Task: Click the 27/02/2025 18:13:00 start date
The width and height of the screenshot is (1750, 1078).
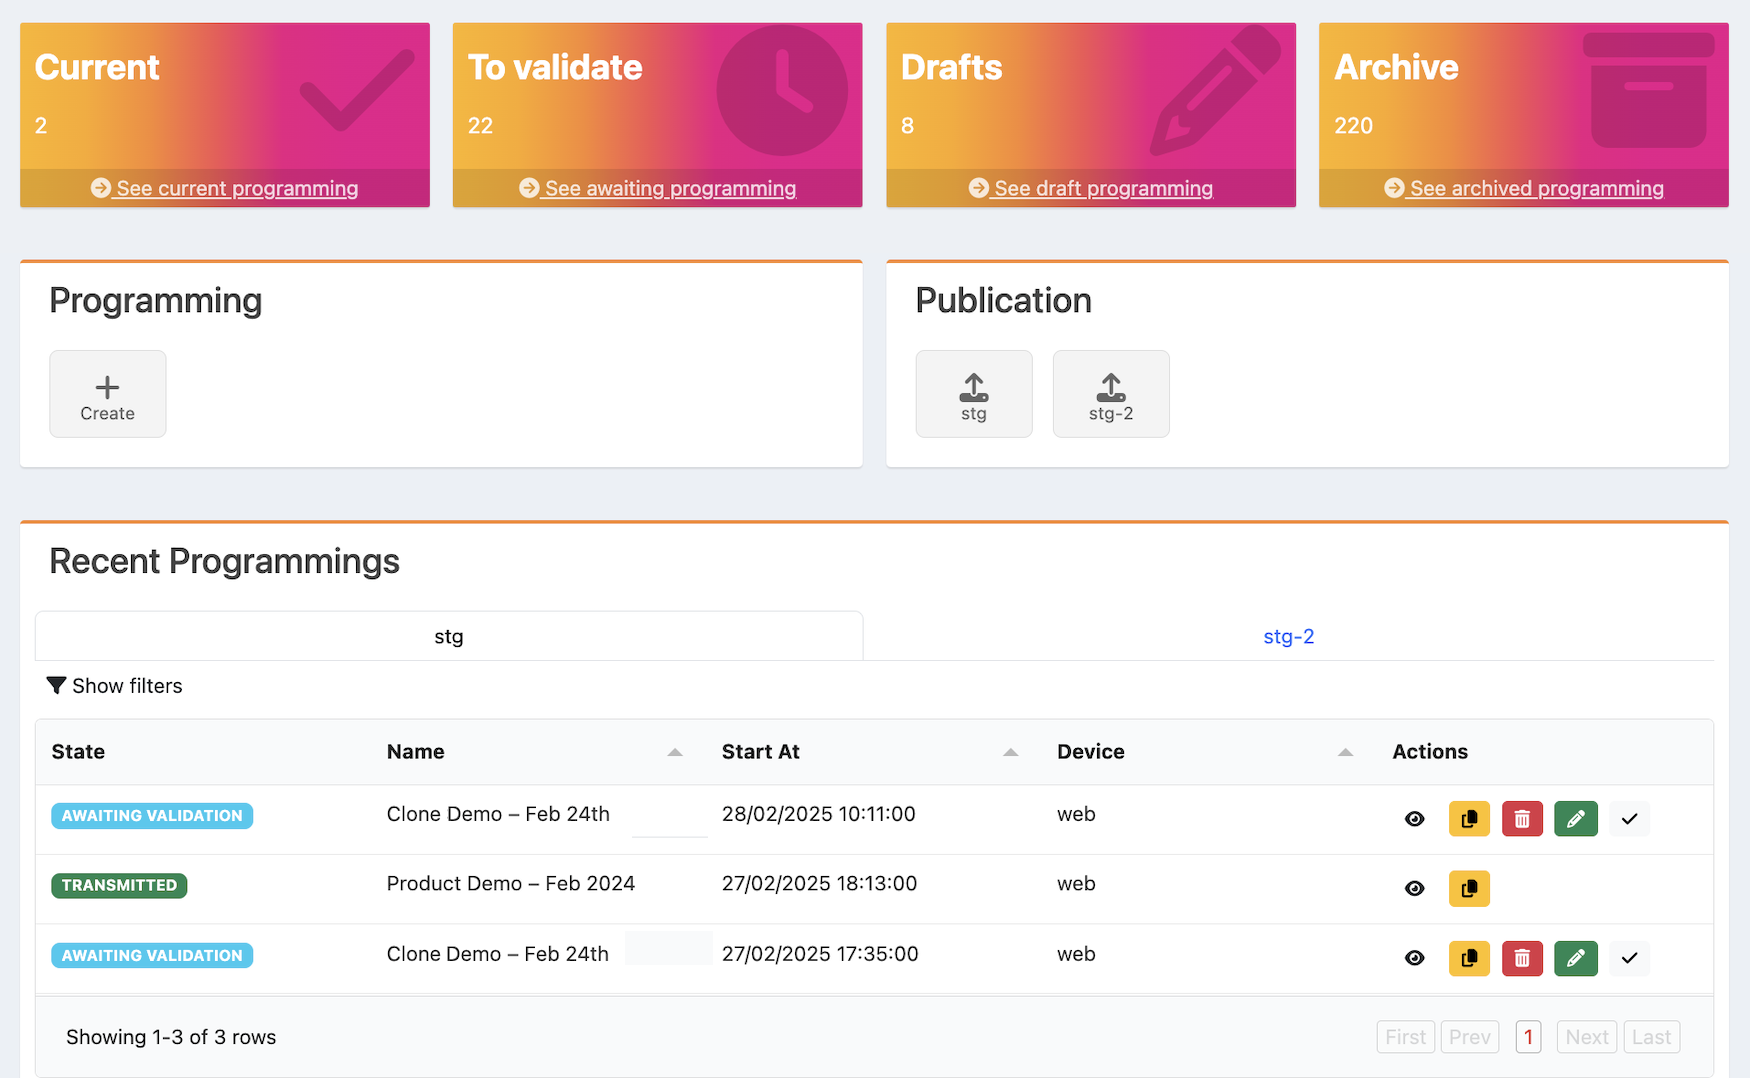Action: 819,884
